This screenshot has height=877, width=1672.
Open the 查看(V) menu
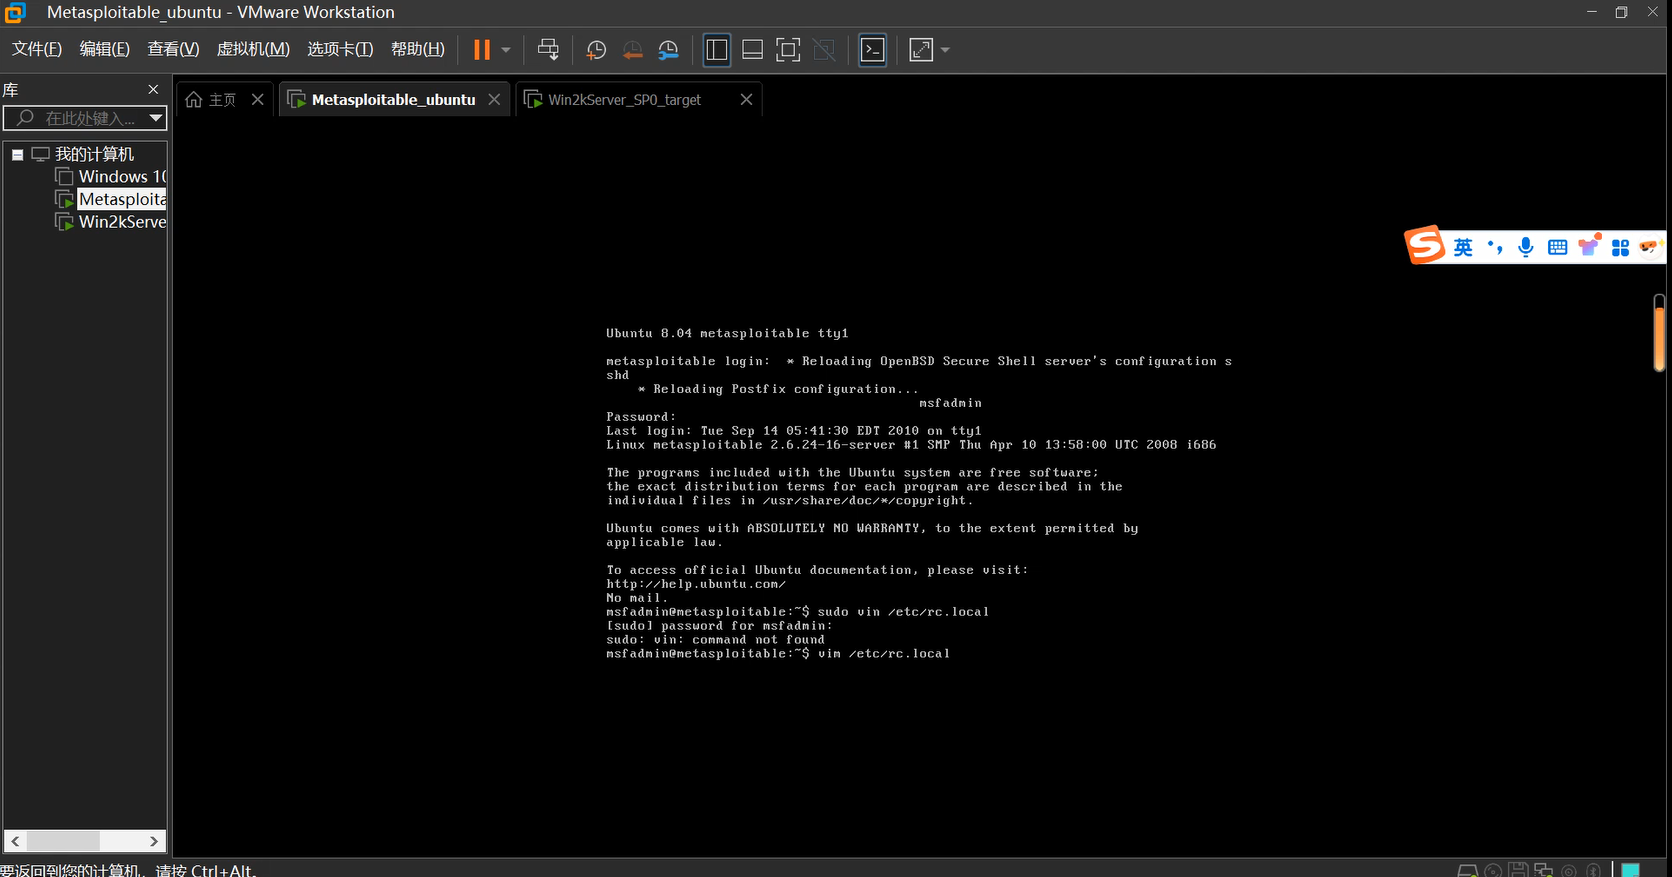[x=173, y=49]
